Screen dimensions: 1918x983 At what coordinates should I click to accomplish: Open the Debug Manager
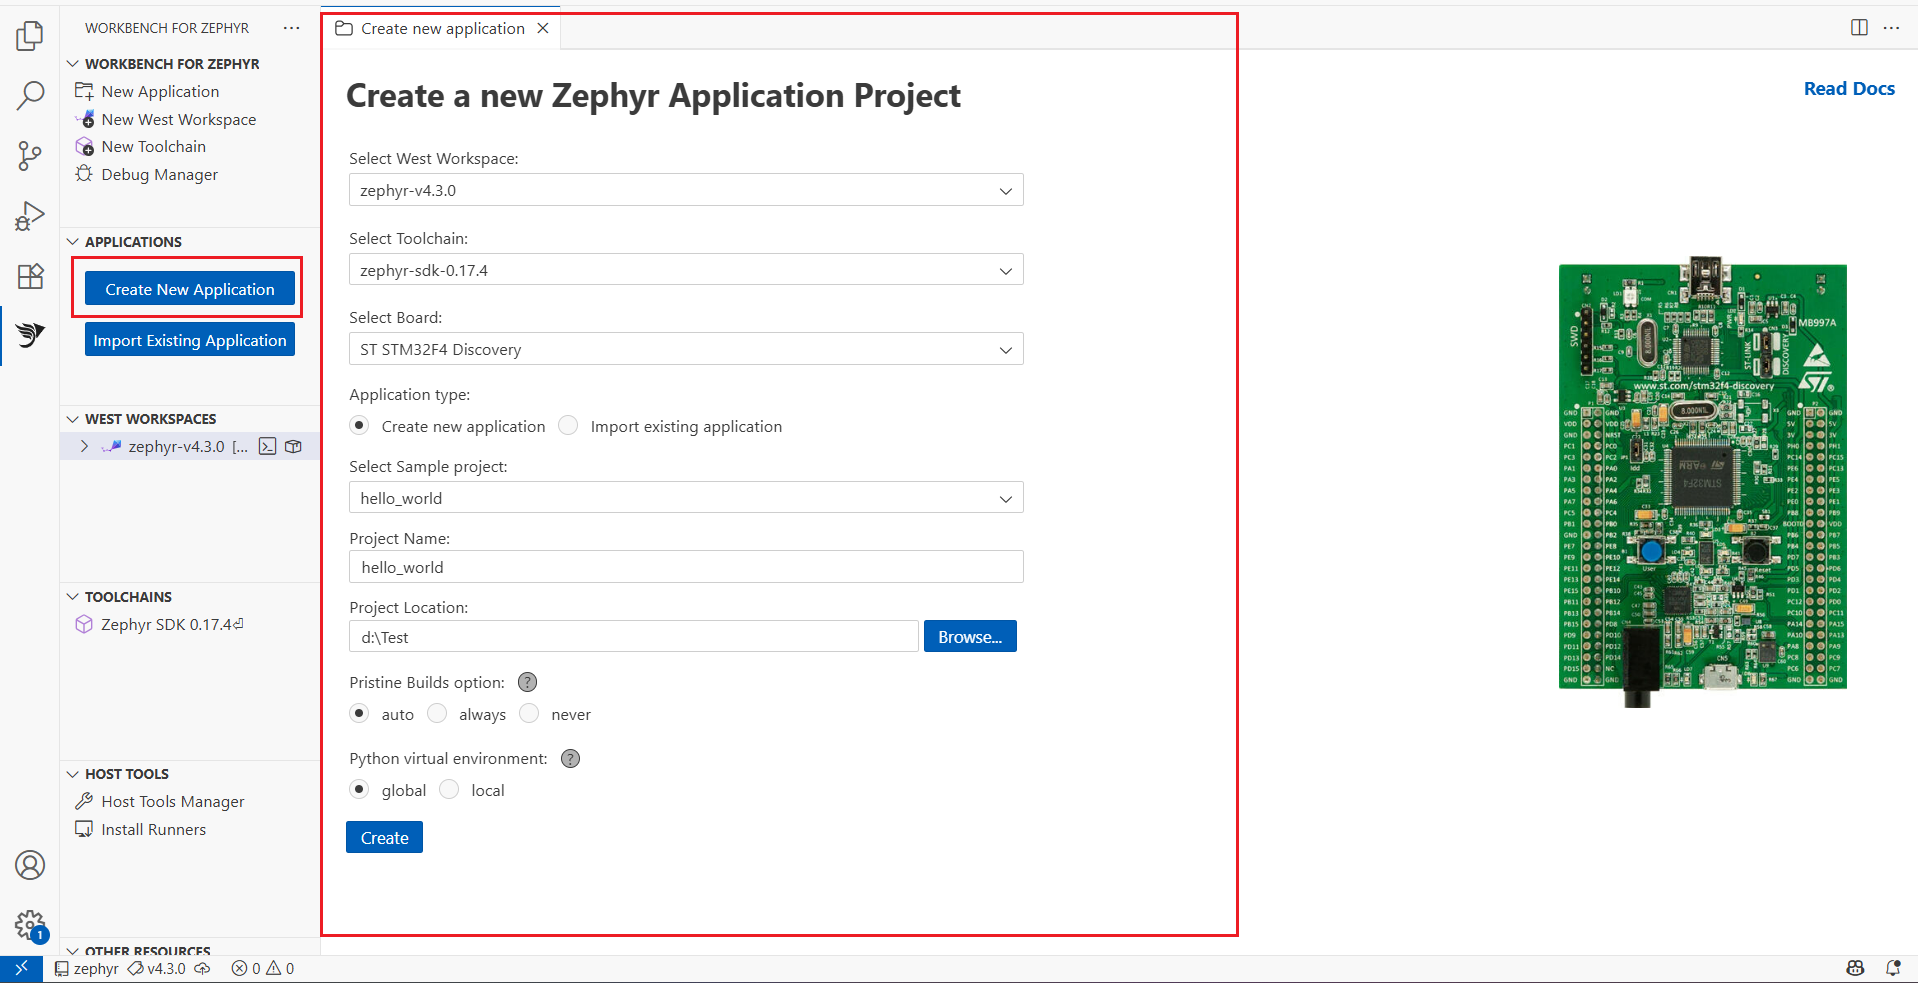(159, 173)
